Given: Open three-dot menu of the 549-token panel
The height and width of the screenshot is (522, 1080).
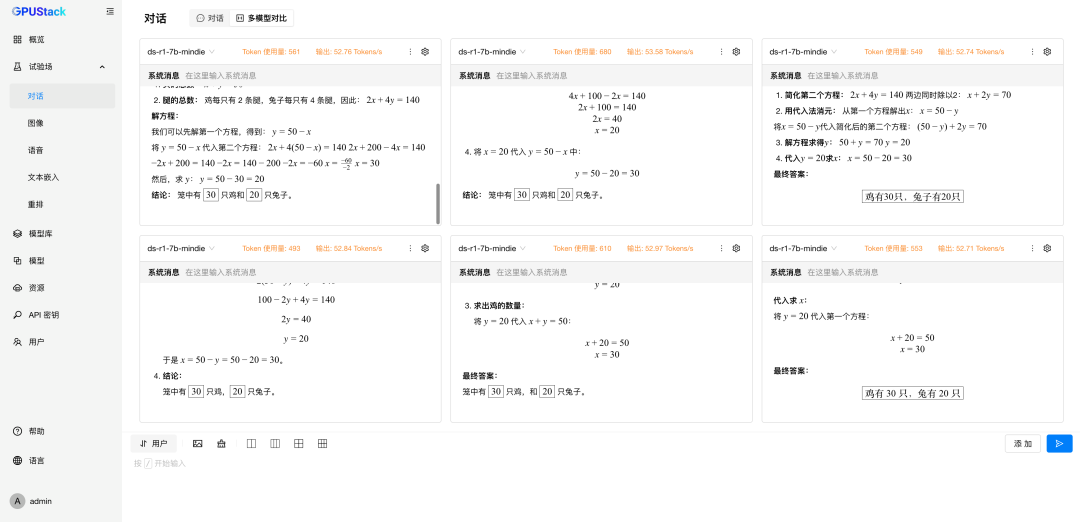Looking at the screenshot, I should (x=1032, y=52).
